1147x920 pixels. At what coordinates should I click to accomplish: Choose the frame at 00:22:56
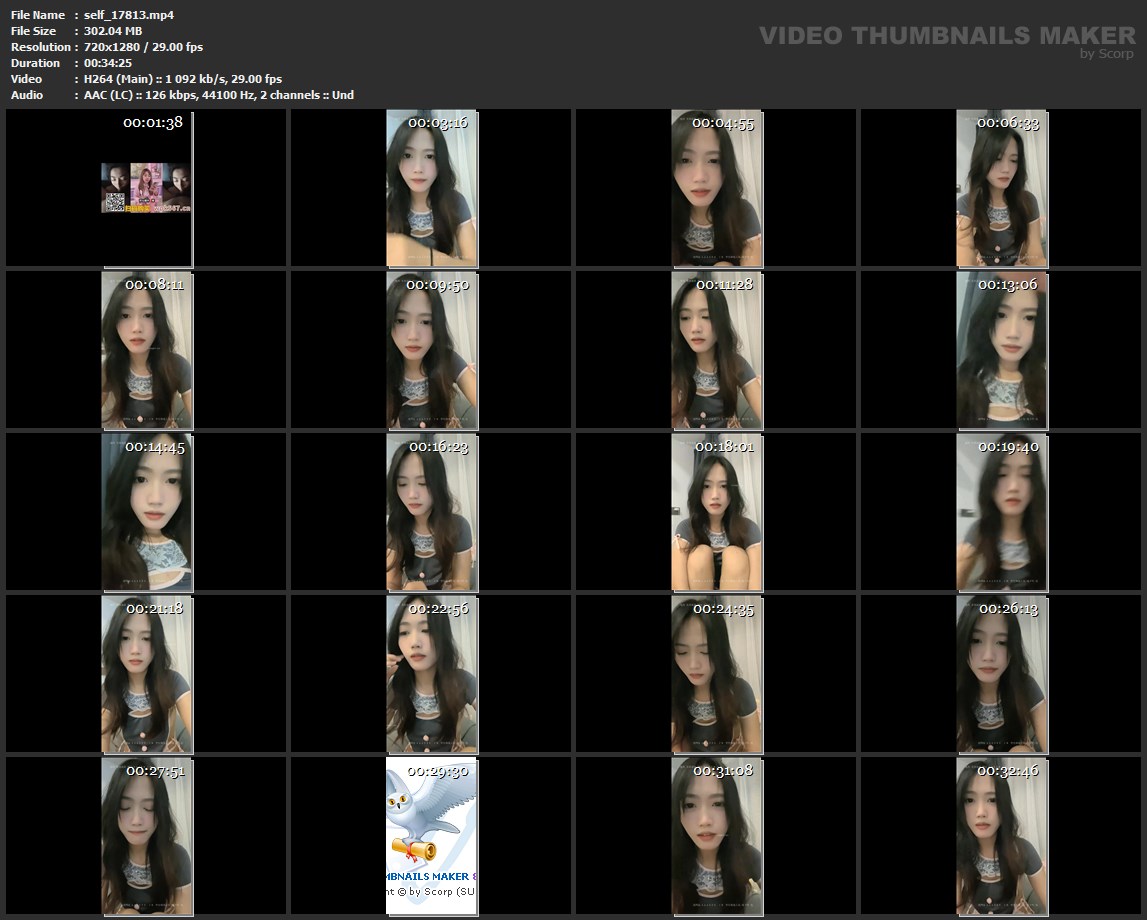pyautogui.click(x=431, y=674)
